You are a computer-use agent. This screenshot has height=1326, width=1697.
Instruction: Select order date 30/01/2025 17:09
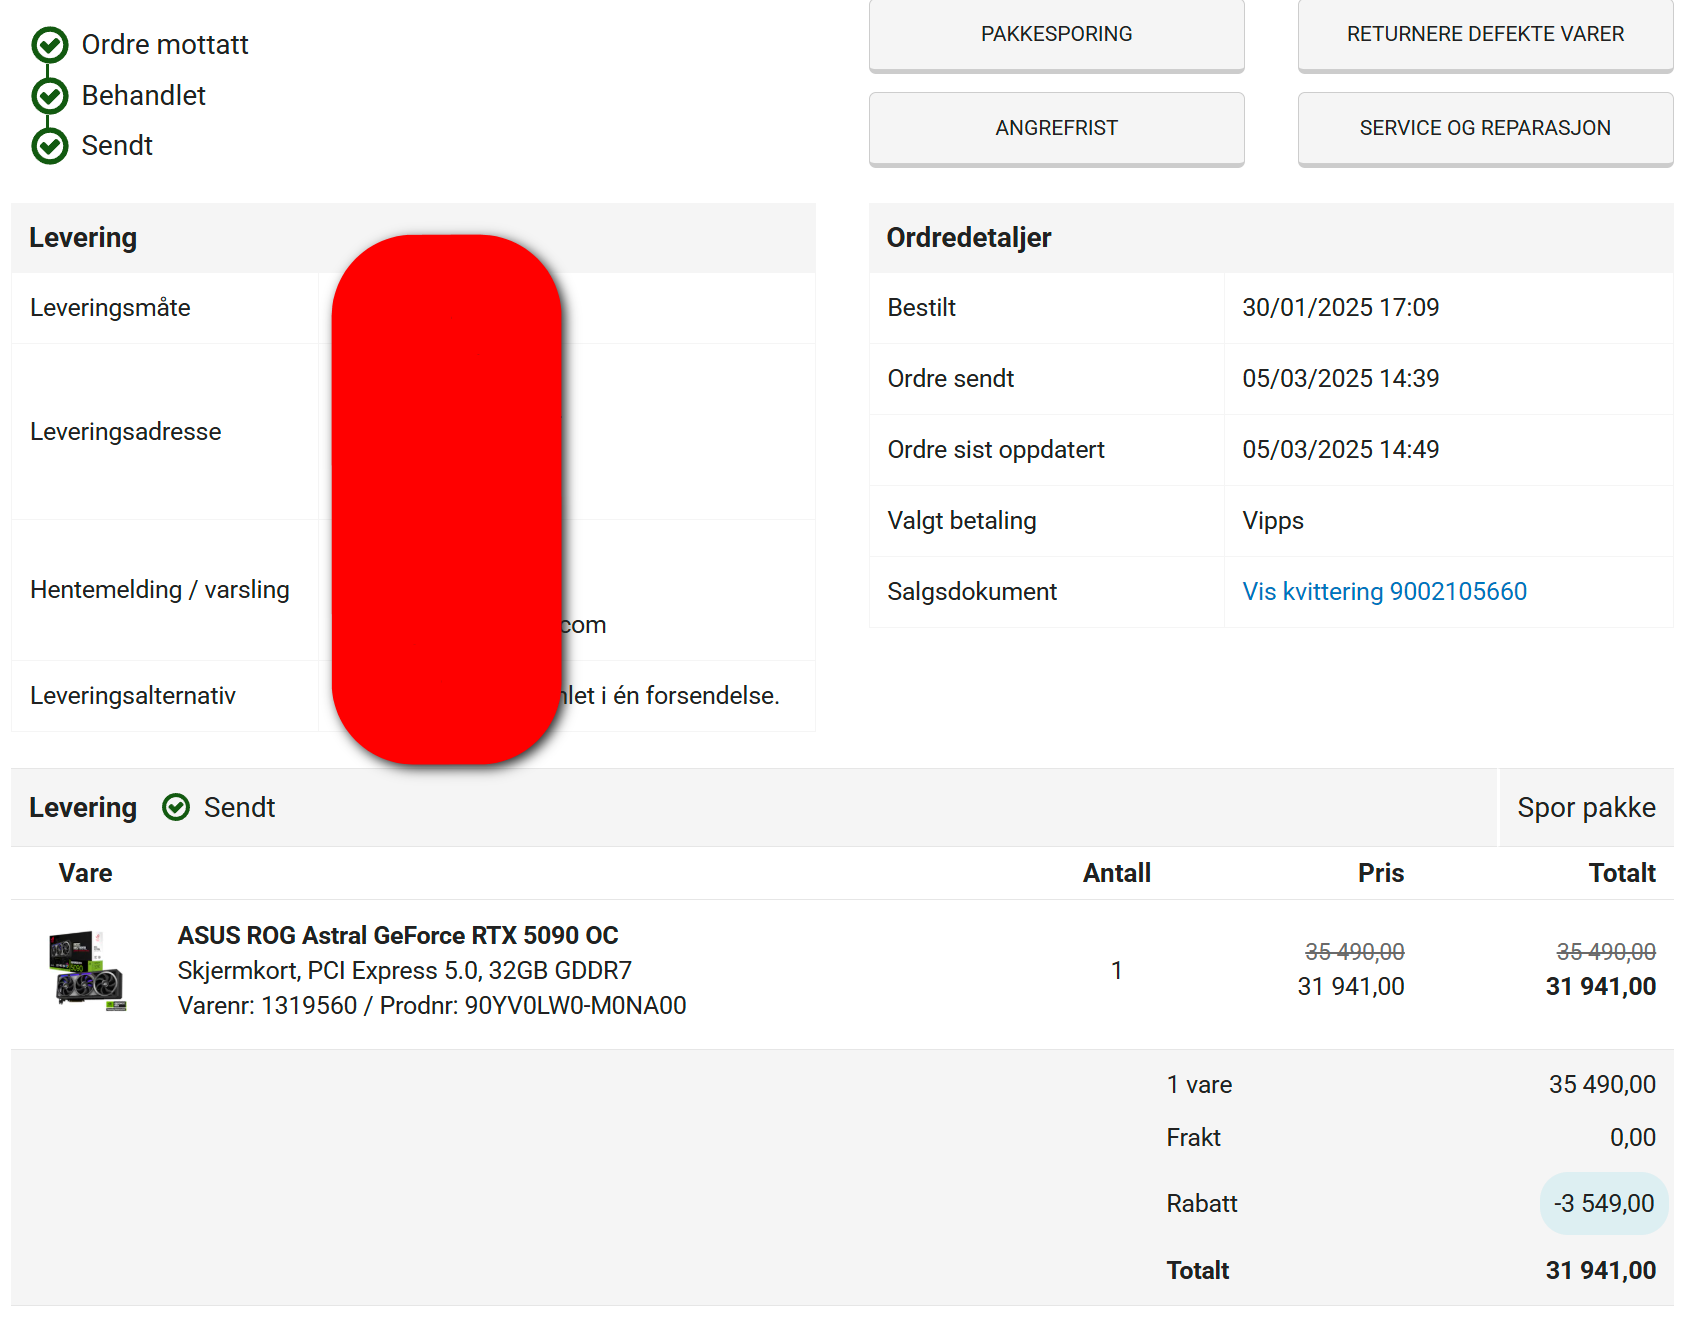(1340, 308)
